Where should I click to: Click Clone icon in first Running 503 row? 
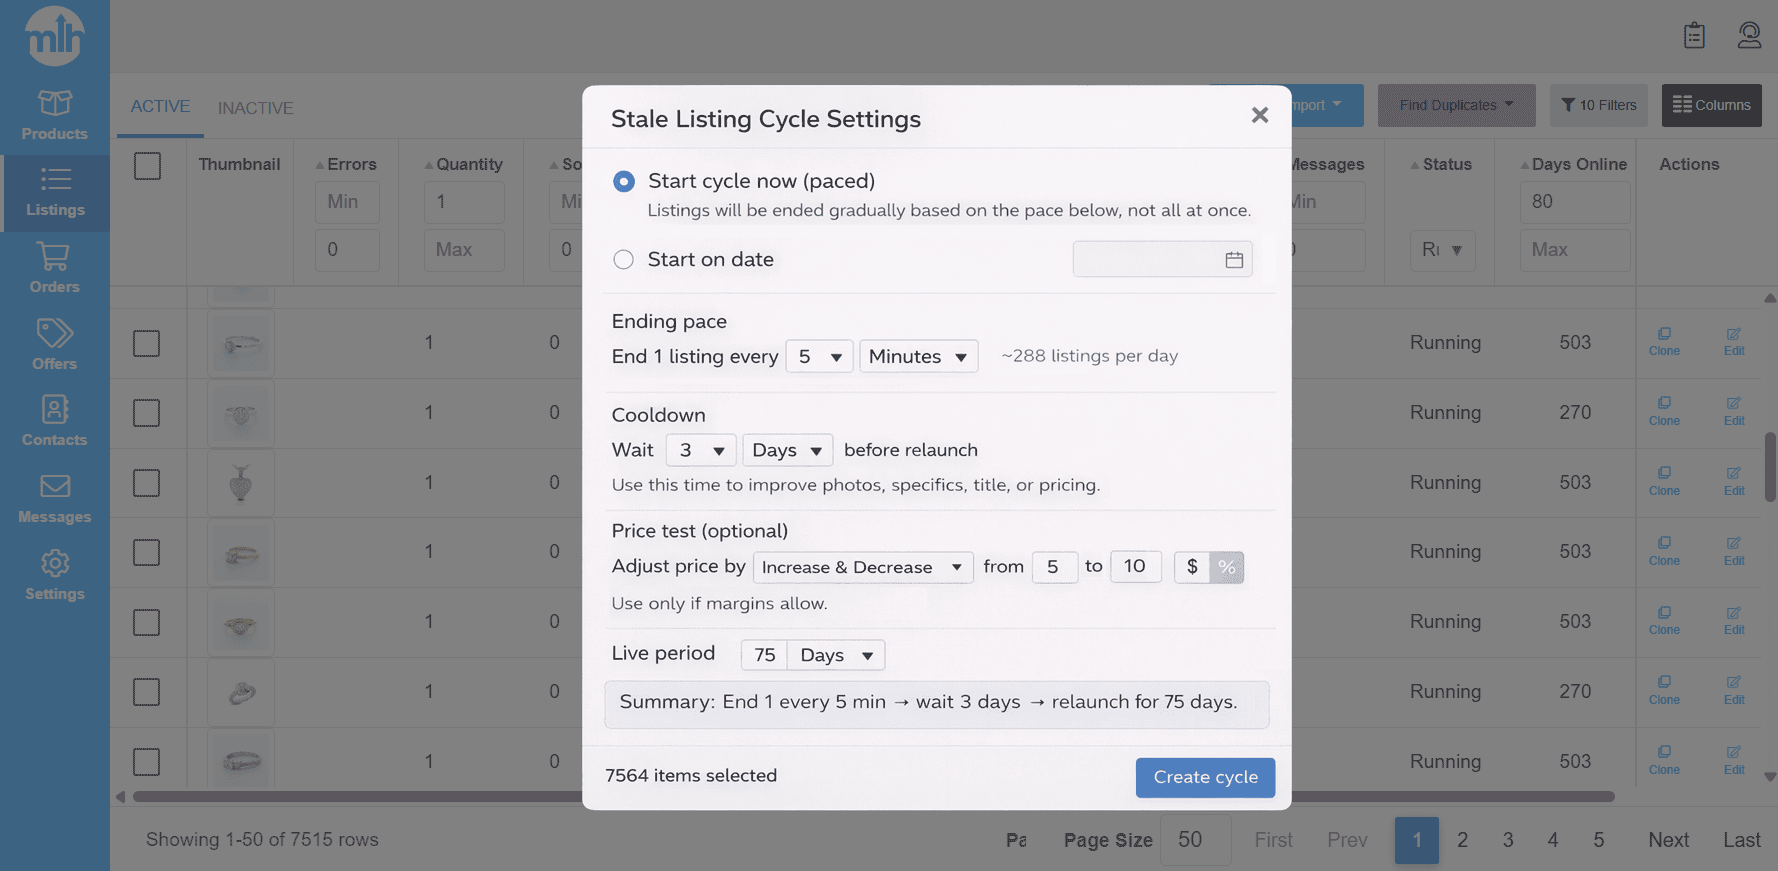(1664, 341)
